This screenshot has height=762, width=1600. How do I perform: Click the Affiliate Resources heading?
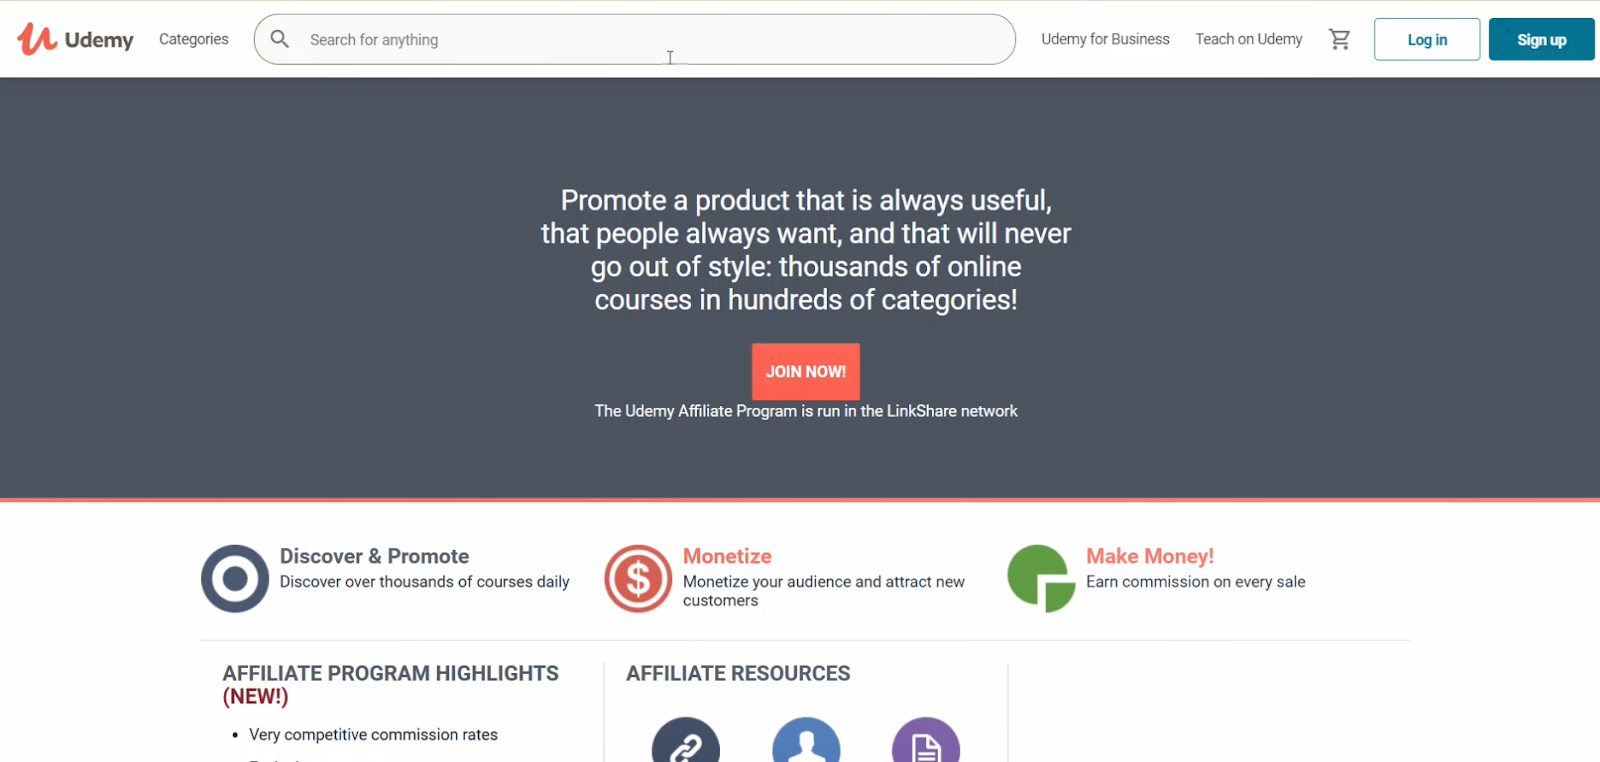(x=738, y=673)
